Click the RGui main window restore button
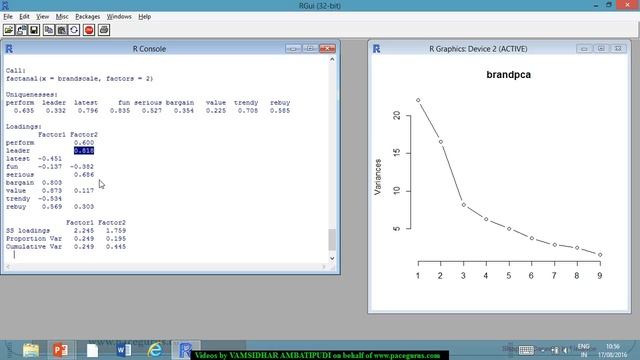This screenshot has height=360, width=640. click(609, 5)
